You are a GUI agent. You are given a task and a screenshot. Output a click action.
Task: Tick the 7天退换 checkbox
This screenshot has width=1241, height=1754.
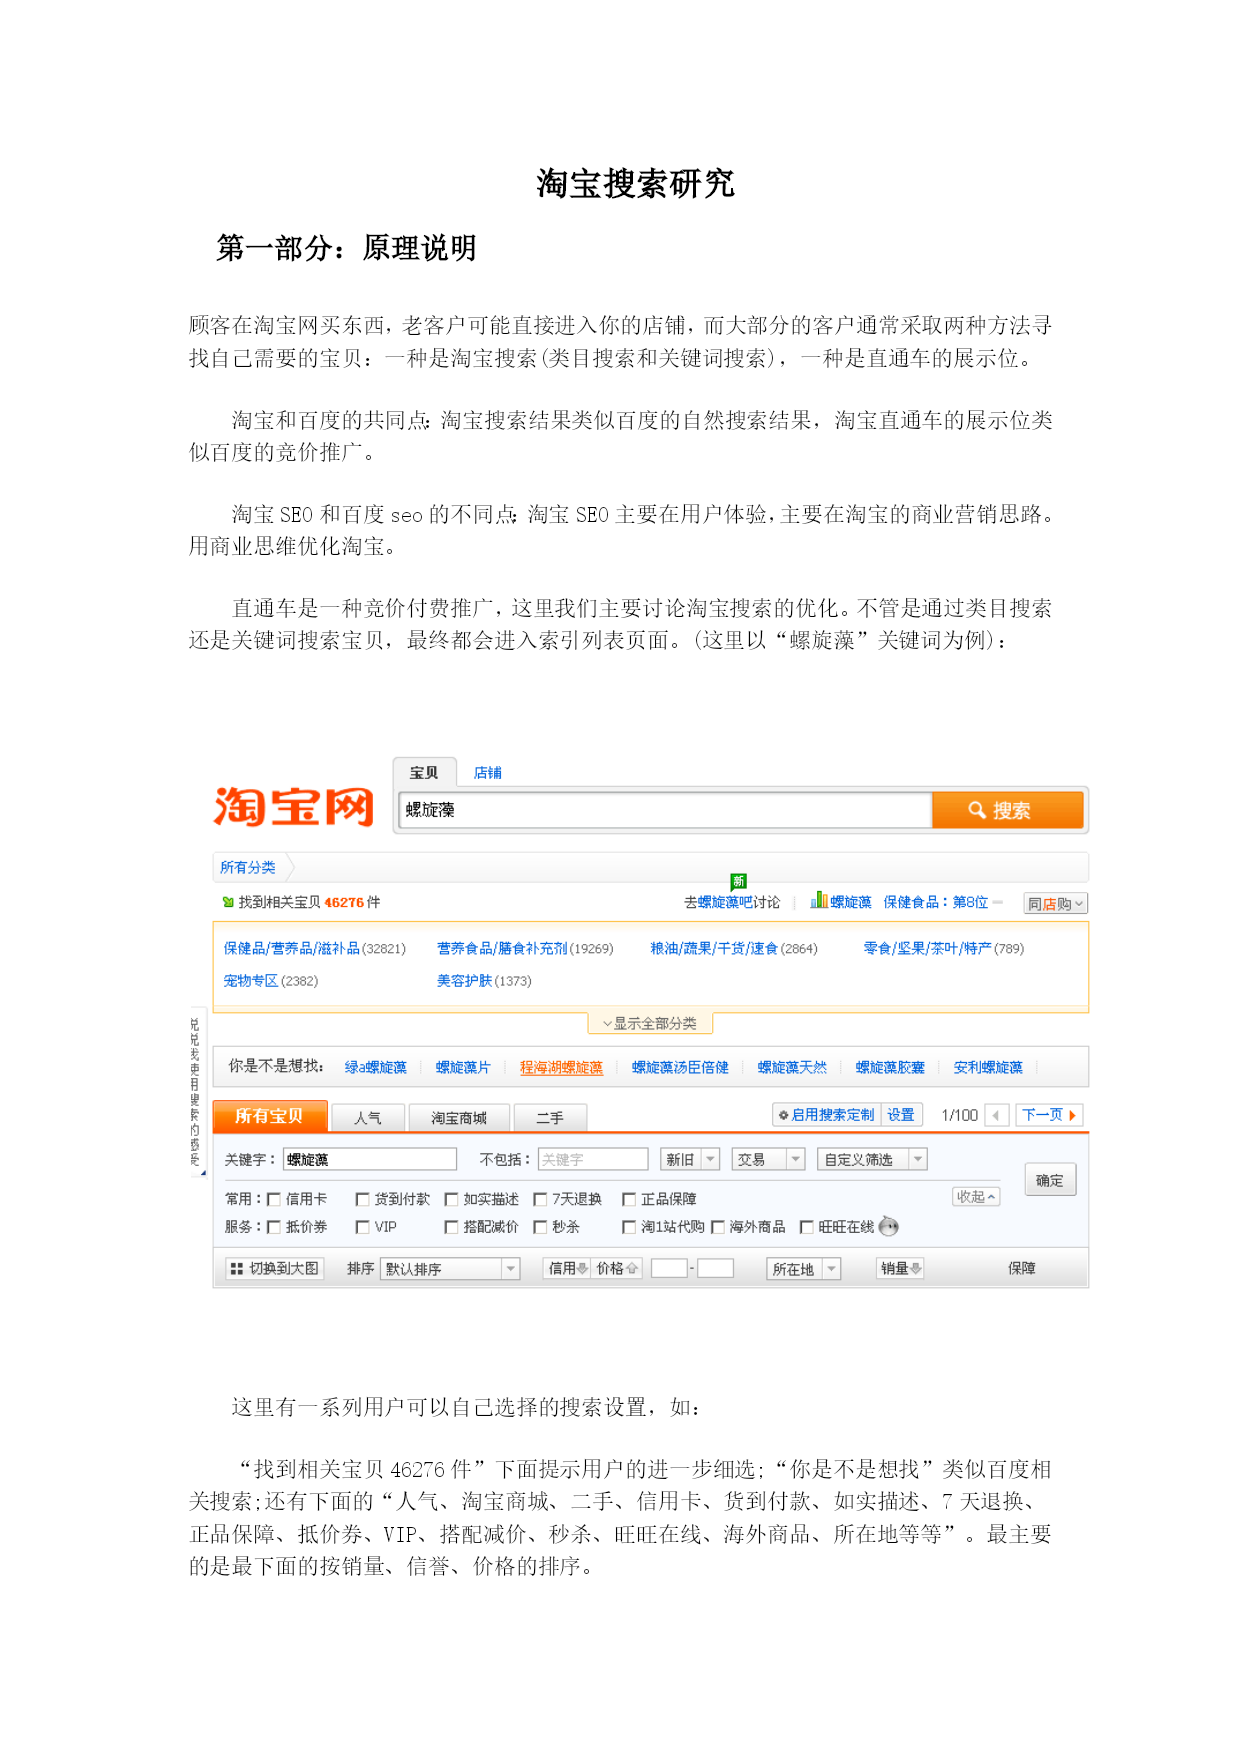[541, 1199]
